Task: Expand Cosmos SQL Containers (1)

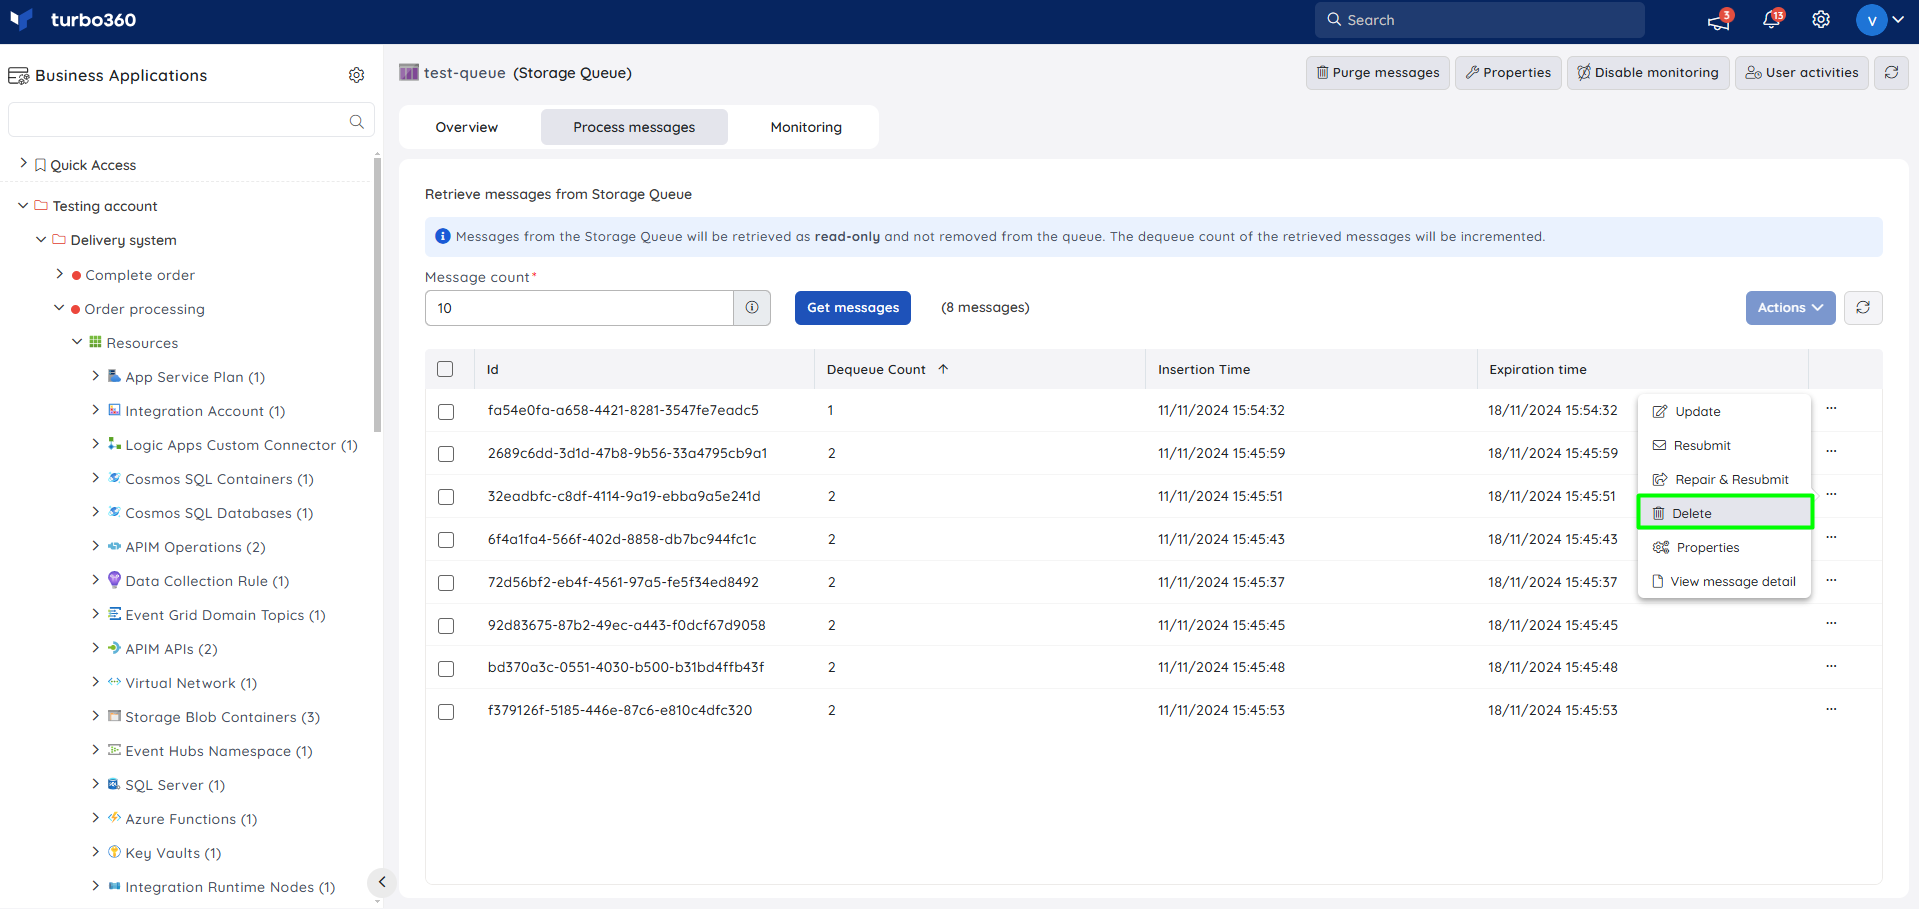Action: [x=95, y=478]
